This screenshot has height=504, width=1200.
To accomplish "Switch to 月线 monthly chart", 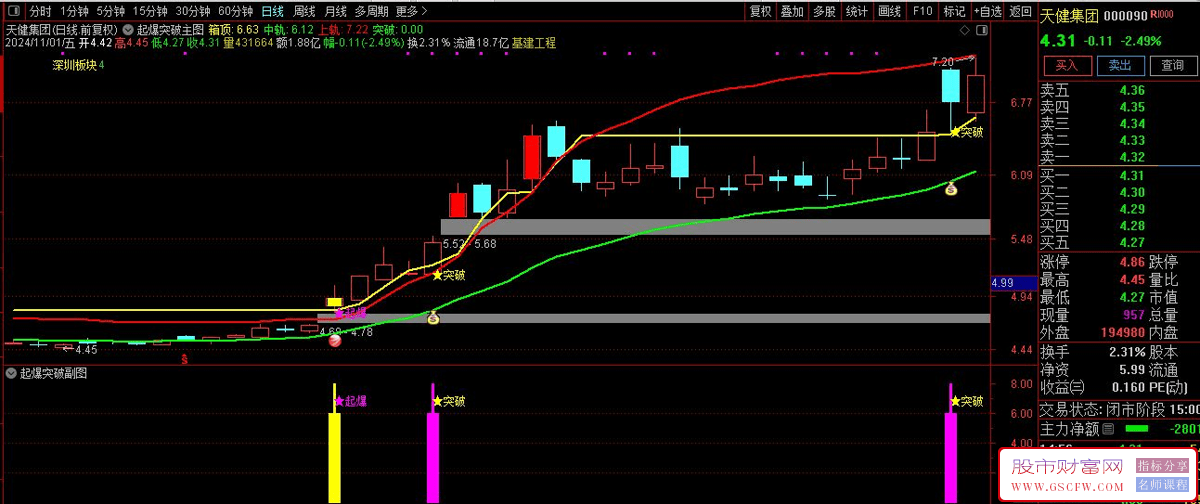I will click(x=335, y=11).
